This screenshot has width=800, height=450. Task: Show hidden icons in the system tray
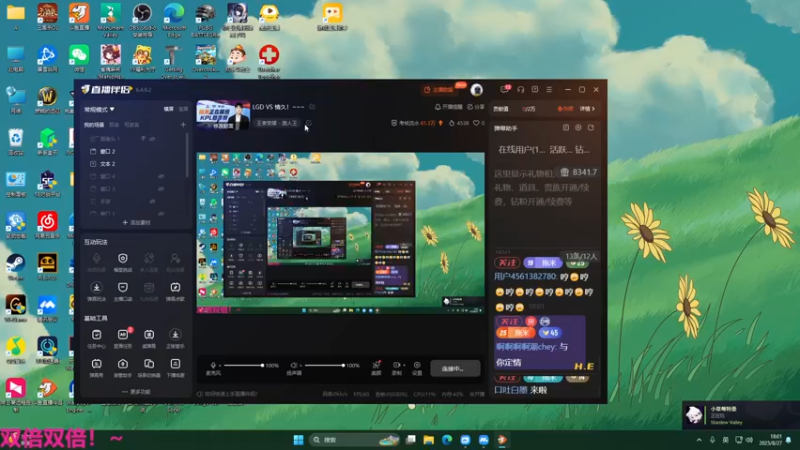(699, 440)
